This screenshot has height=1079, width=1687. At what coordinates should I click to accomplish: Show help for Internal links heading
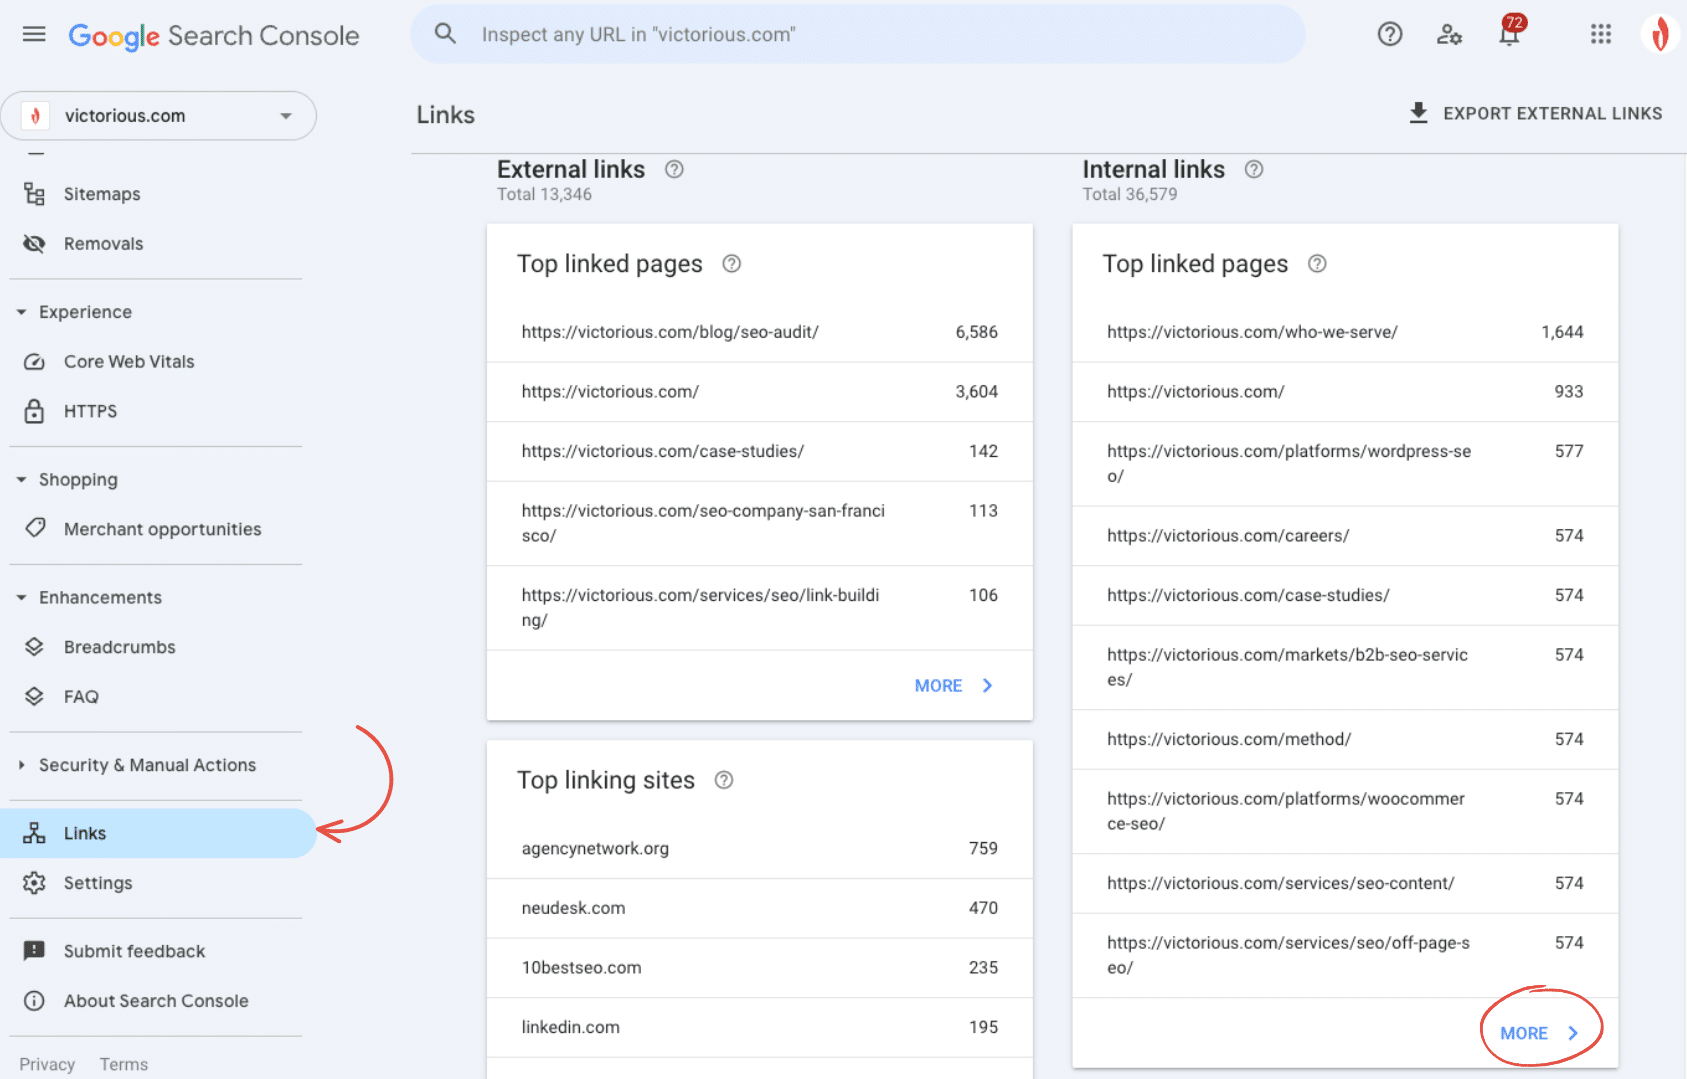1254,169
